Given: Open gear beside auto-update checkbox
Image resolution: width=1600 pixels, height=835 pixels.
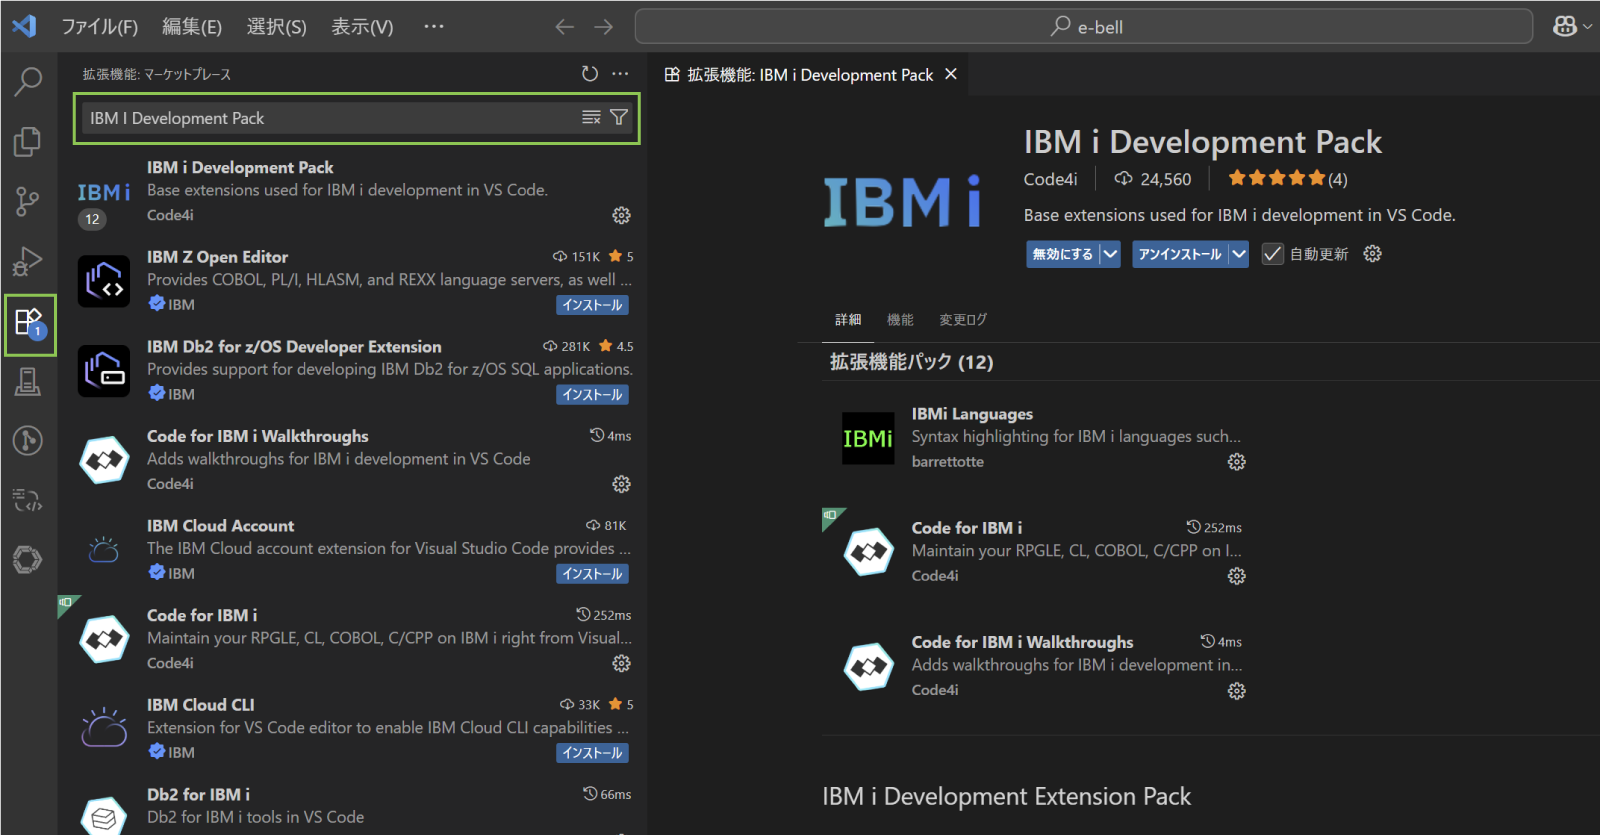Looking at the screenshot, I should 1373,254.
